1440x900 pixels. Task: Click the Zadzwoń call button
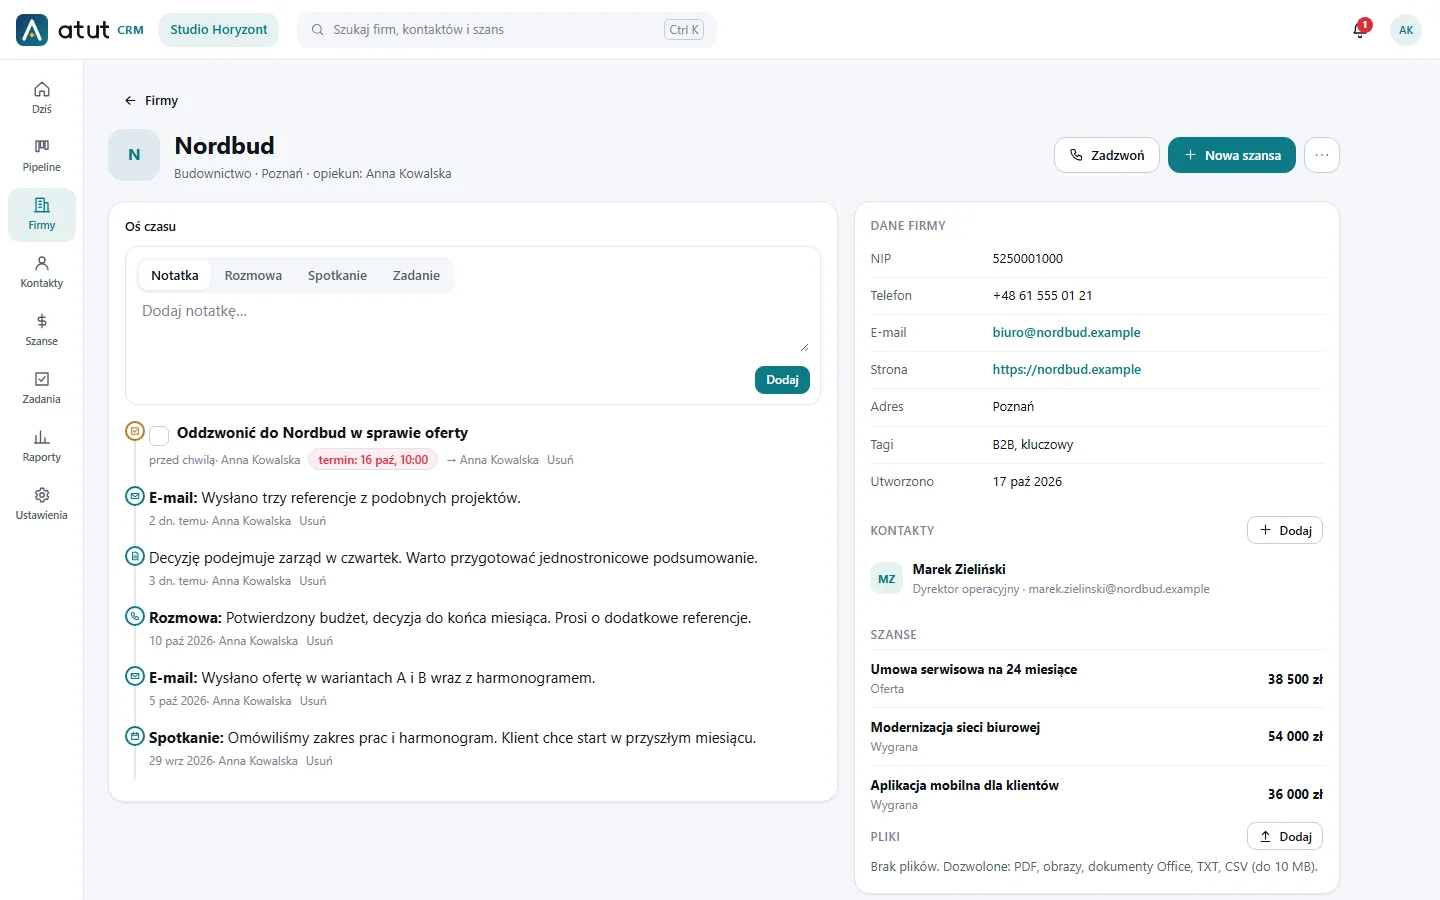pos(1107,155)
